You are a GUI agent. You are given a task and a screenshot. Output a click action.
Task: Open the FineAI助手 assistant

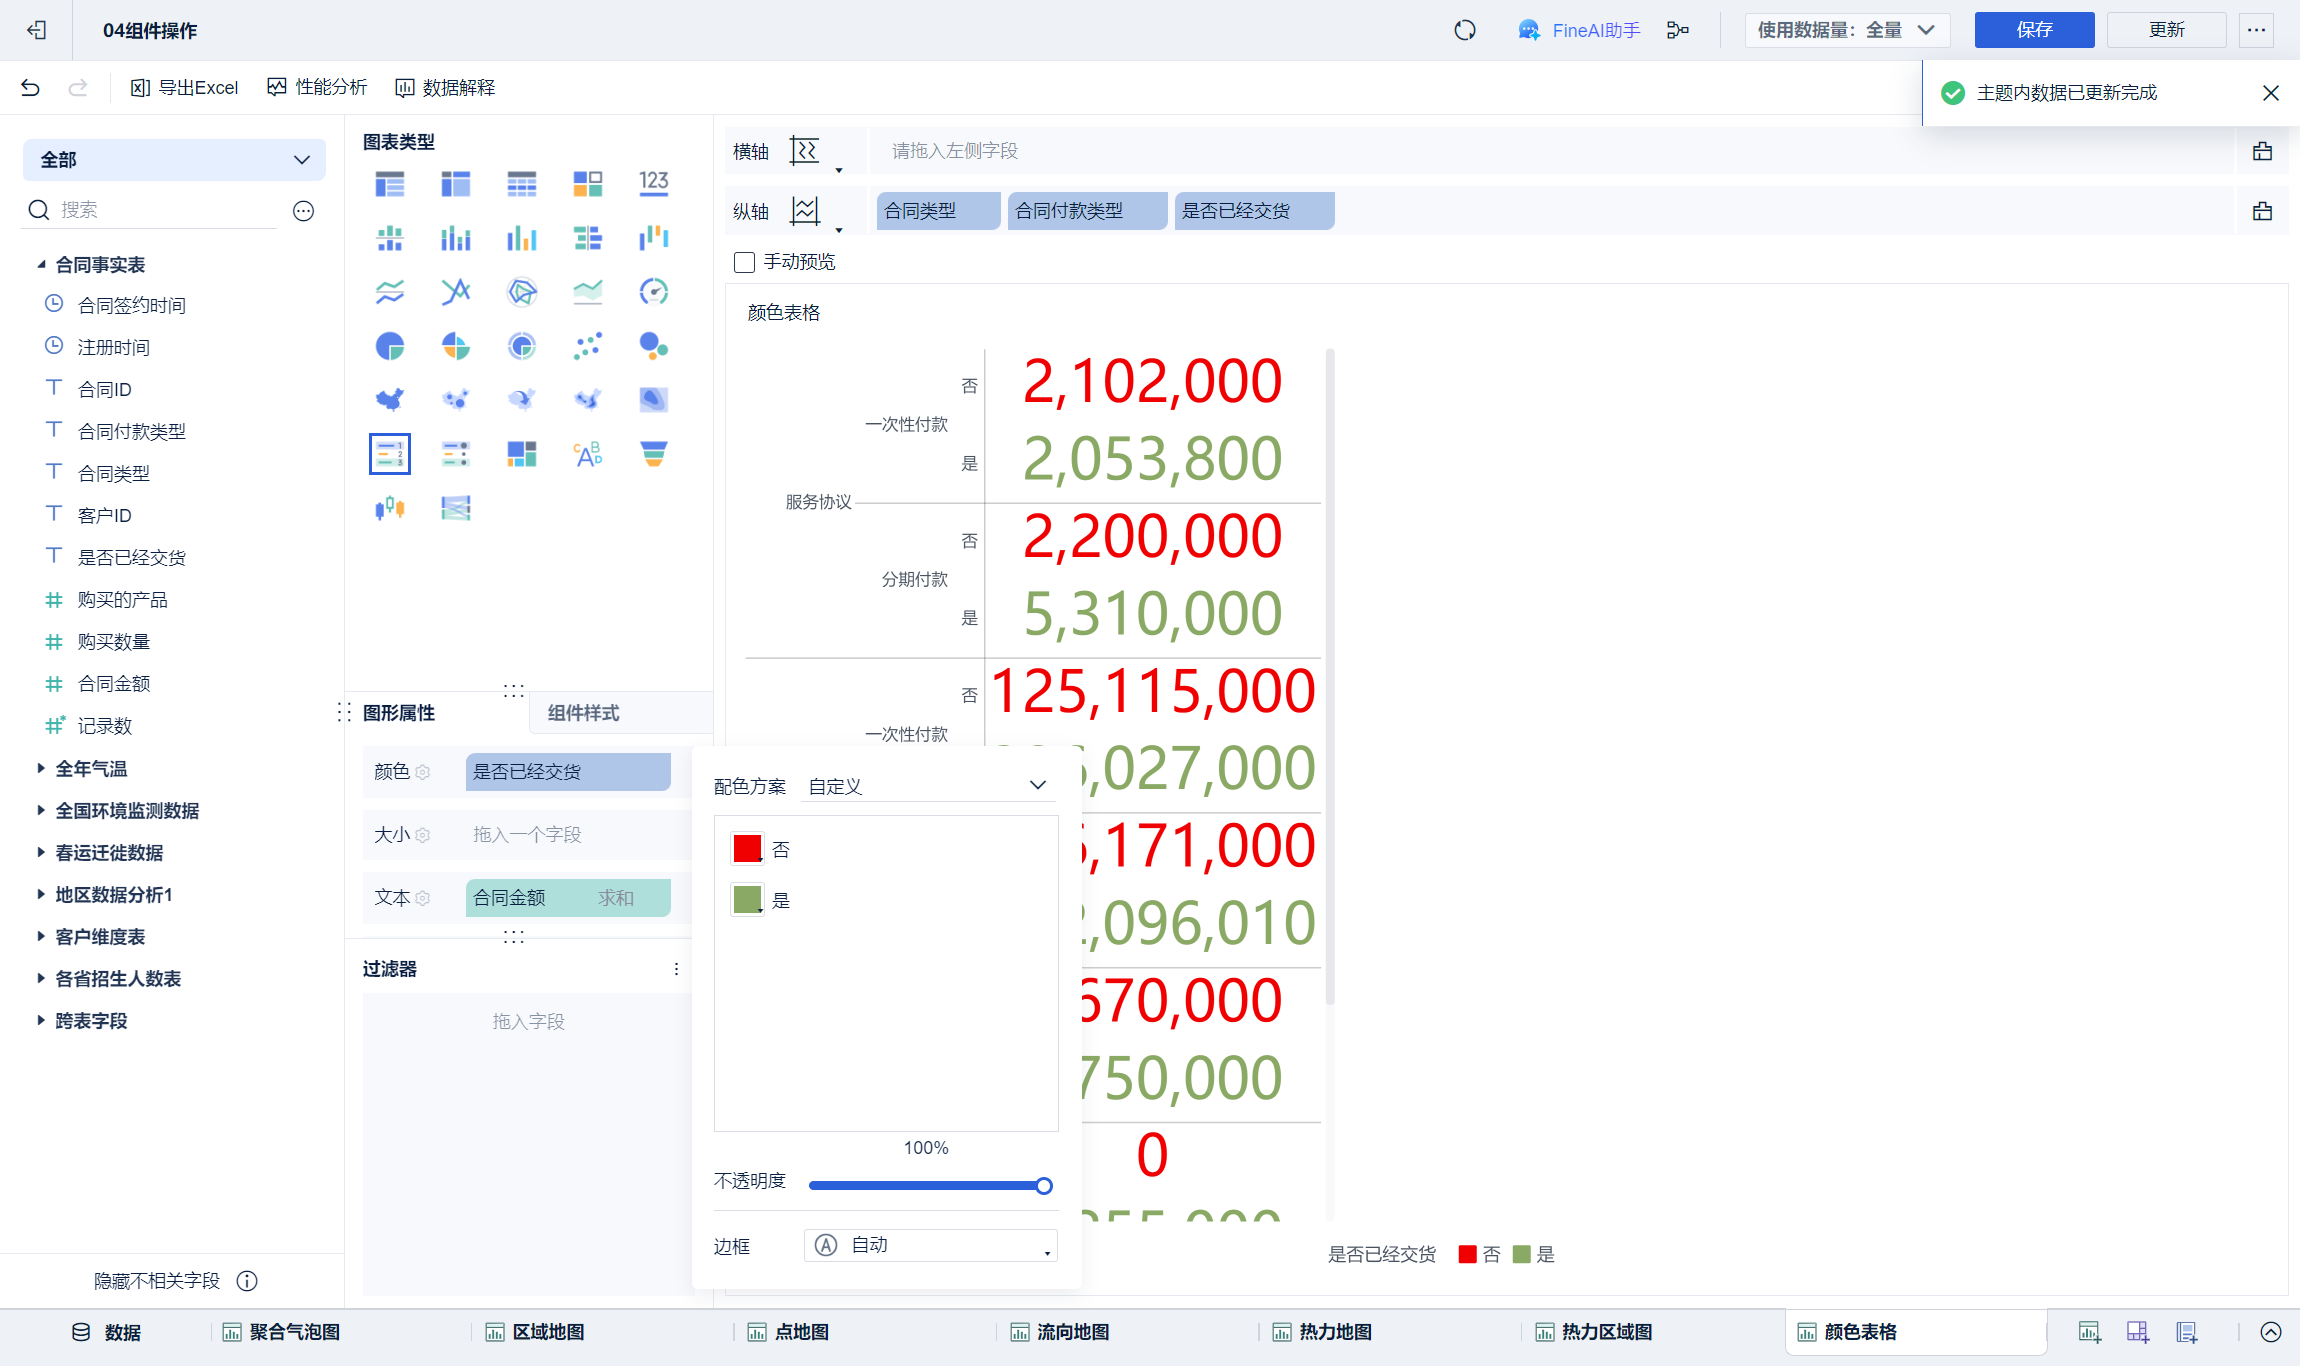[1579, 30]
